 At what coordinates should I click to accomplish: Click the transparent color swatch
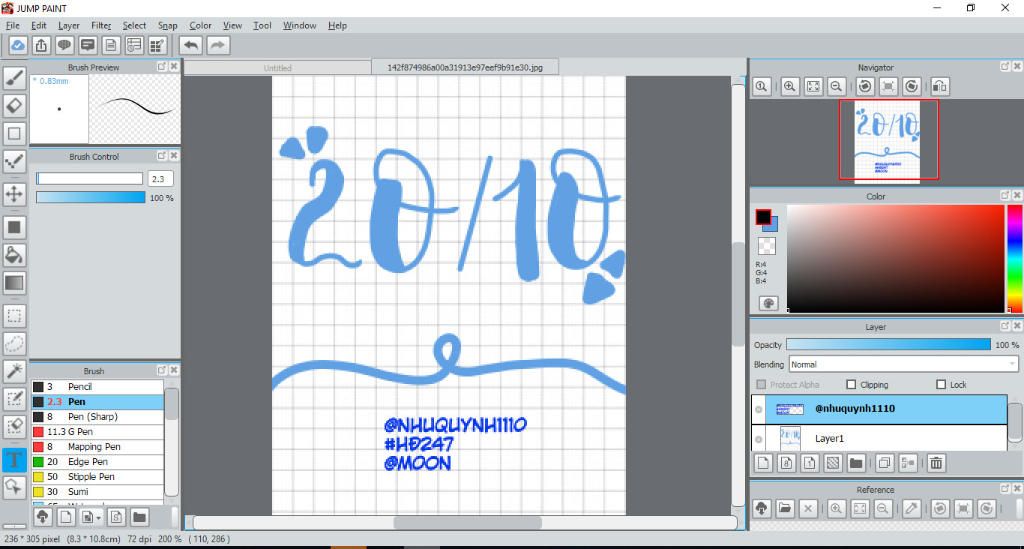click(767, 245)
